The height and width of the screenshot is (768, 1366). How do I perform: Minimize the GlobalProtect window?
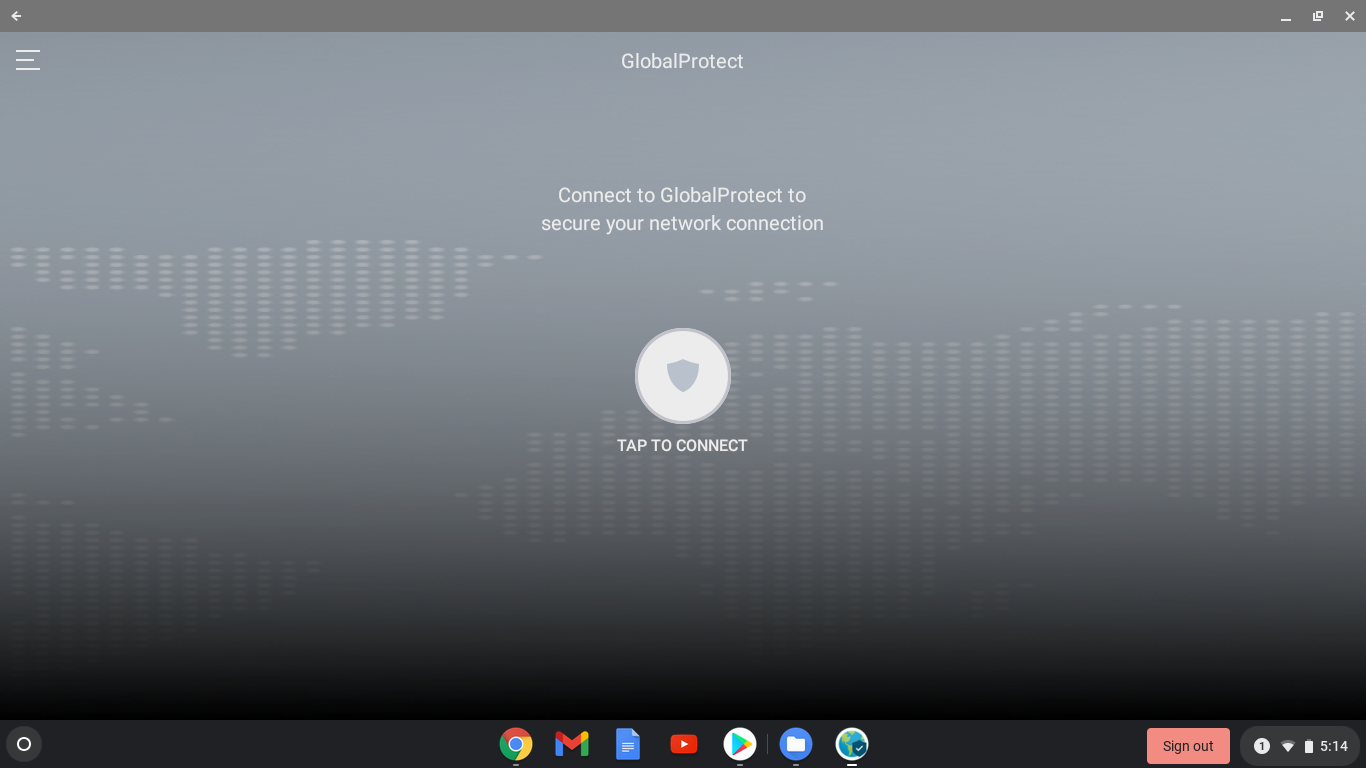point(1285,16)
